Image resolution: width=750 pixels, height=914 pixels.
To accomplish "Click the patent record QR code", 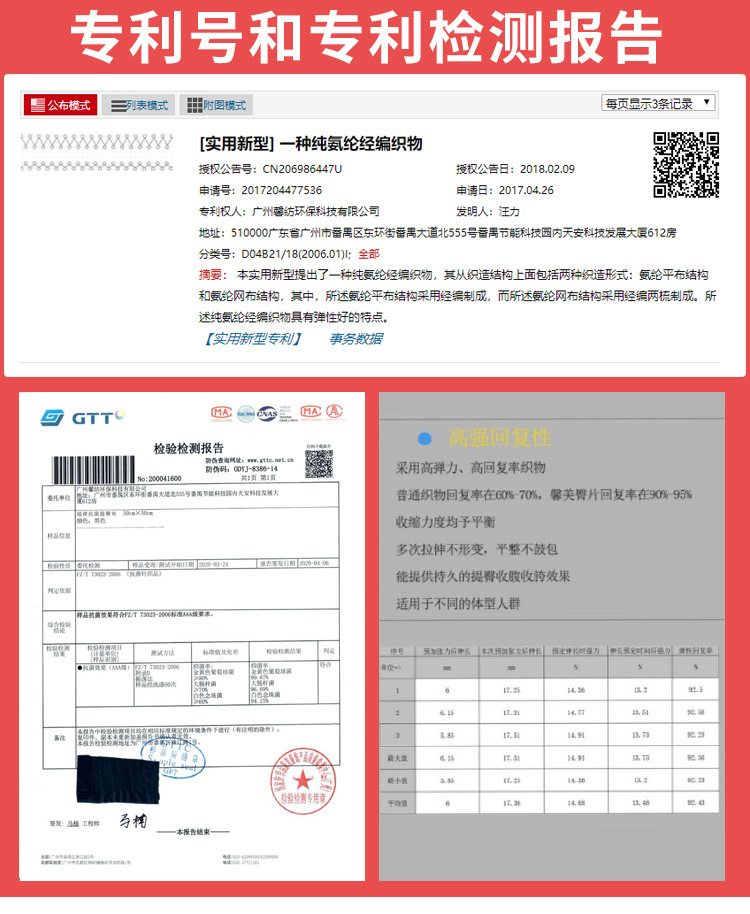I will pos(685,164).
